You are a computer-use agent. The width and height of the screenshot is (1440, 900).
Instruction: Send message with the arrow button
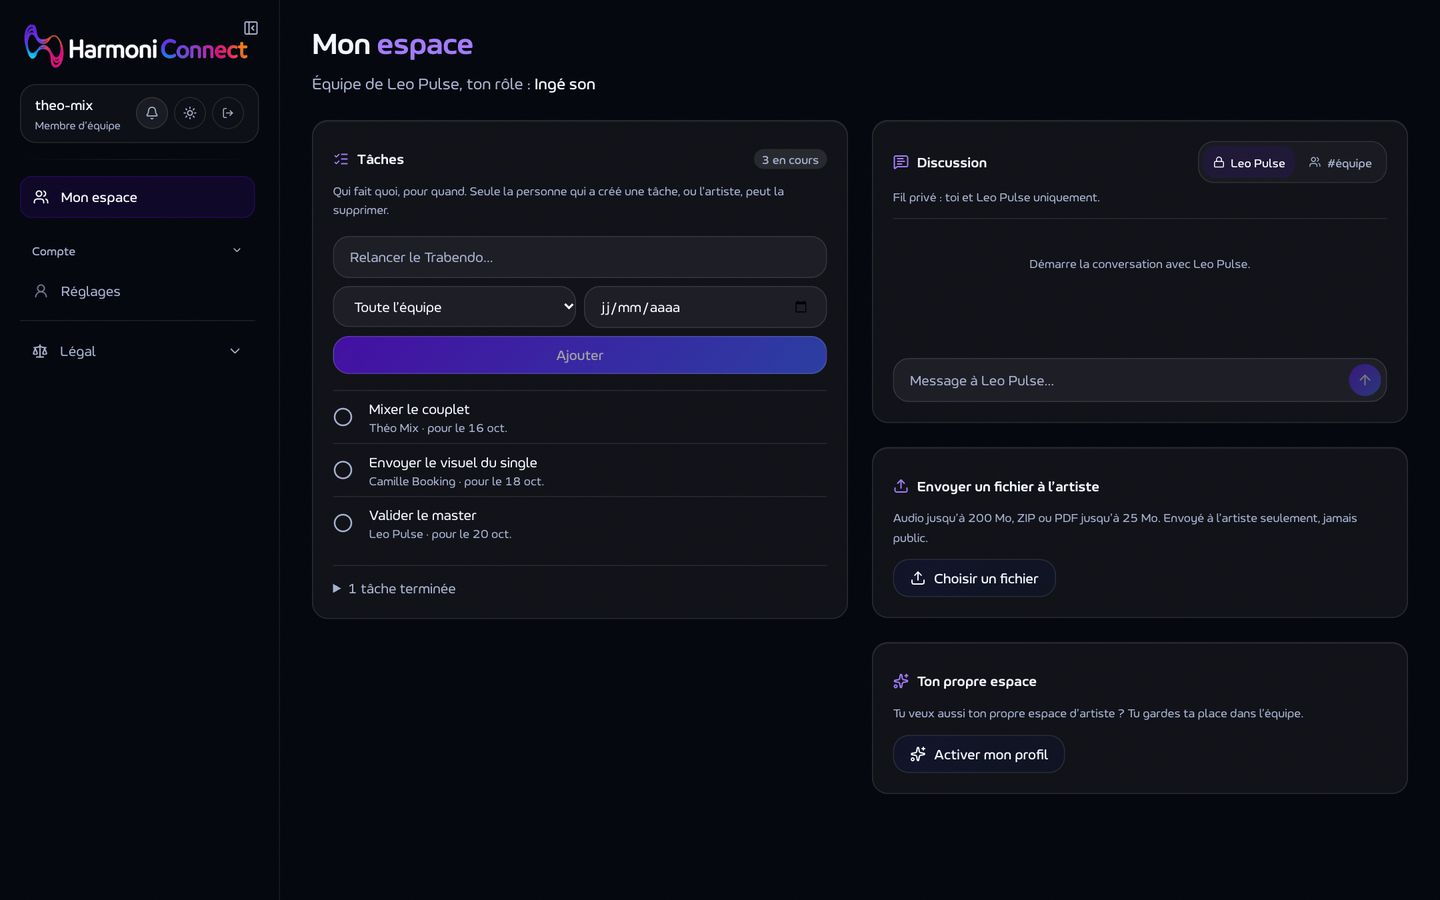pyautogui.click(x=1365, y=380)
